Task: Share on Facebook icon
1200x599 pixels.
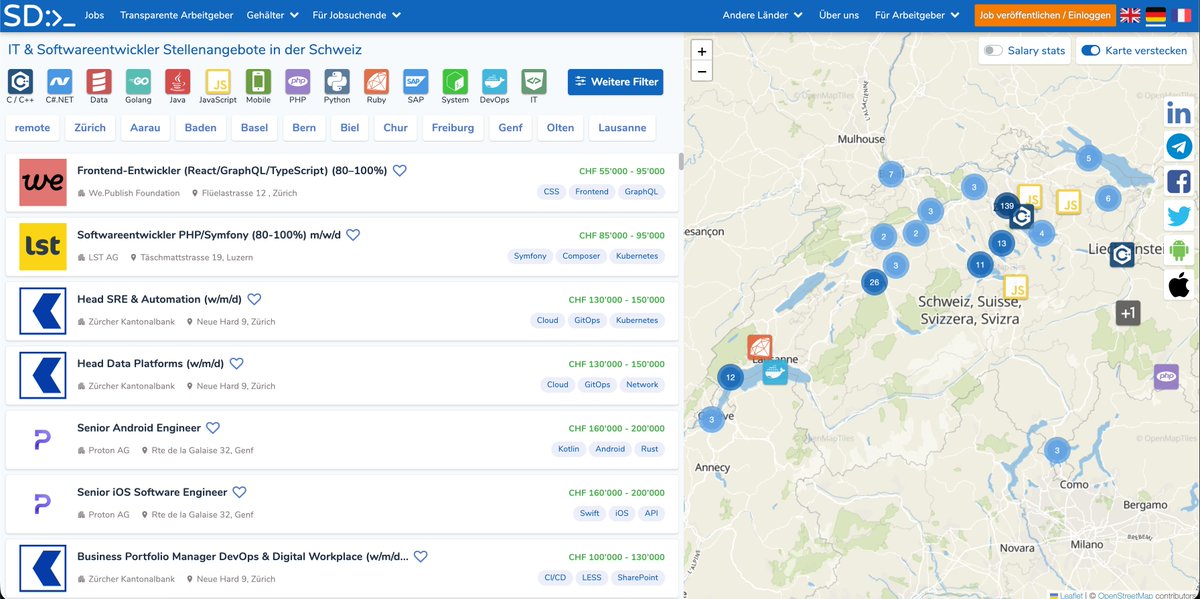Action: click(x=1179, y=182)
